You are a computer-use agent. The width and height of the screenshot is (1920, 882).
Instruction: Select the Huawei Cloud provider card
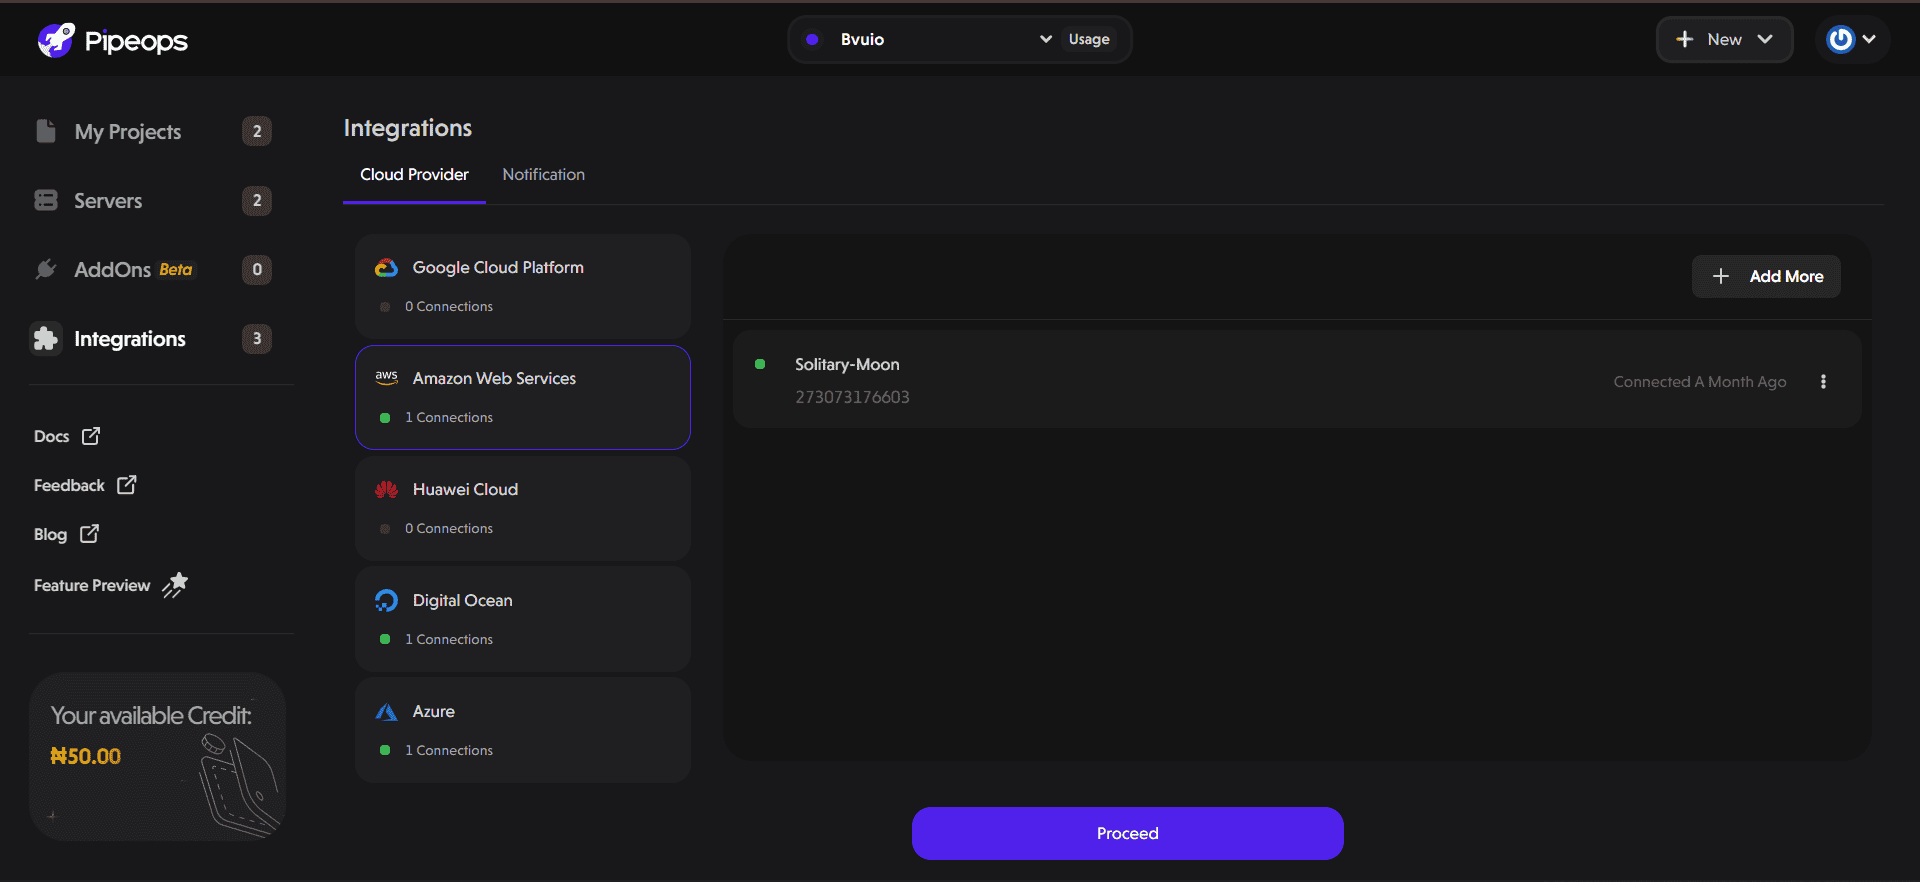point(523,508)
